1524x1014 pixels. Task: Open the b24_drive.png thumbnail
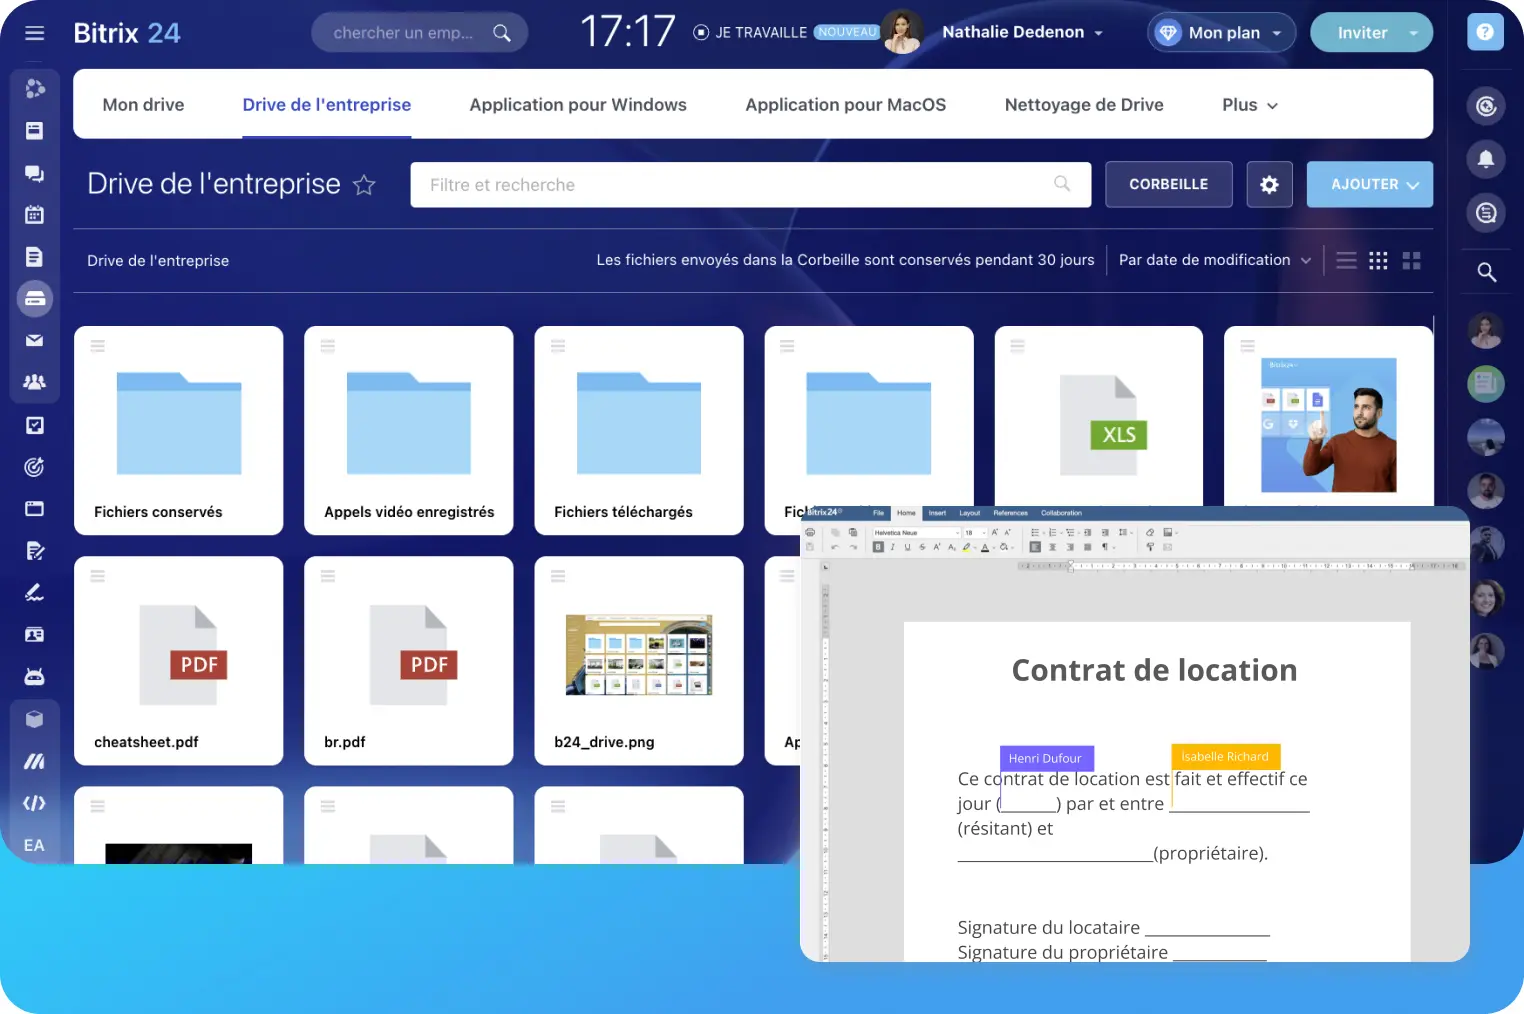pos(638,656)
